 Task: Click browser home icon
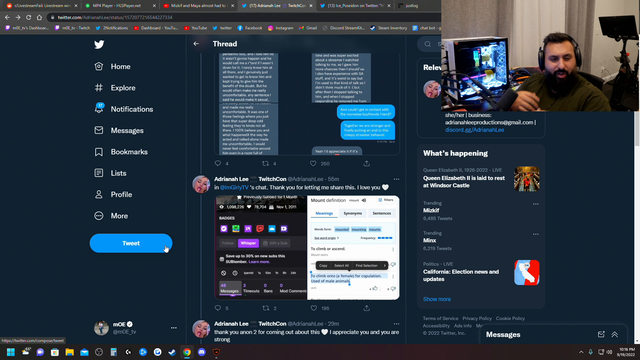(x=39, y=18)
